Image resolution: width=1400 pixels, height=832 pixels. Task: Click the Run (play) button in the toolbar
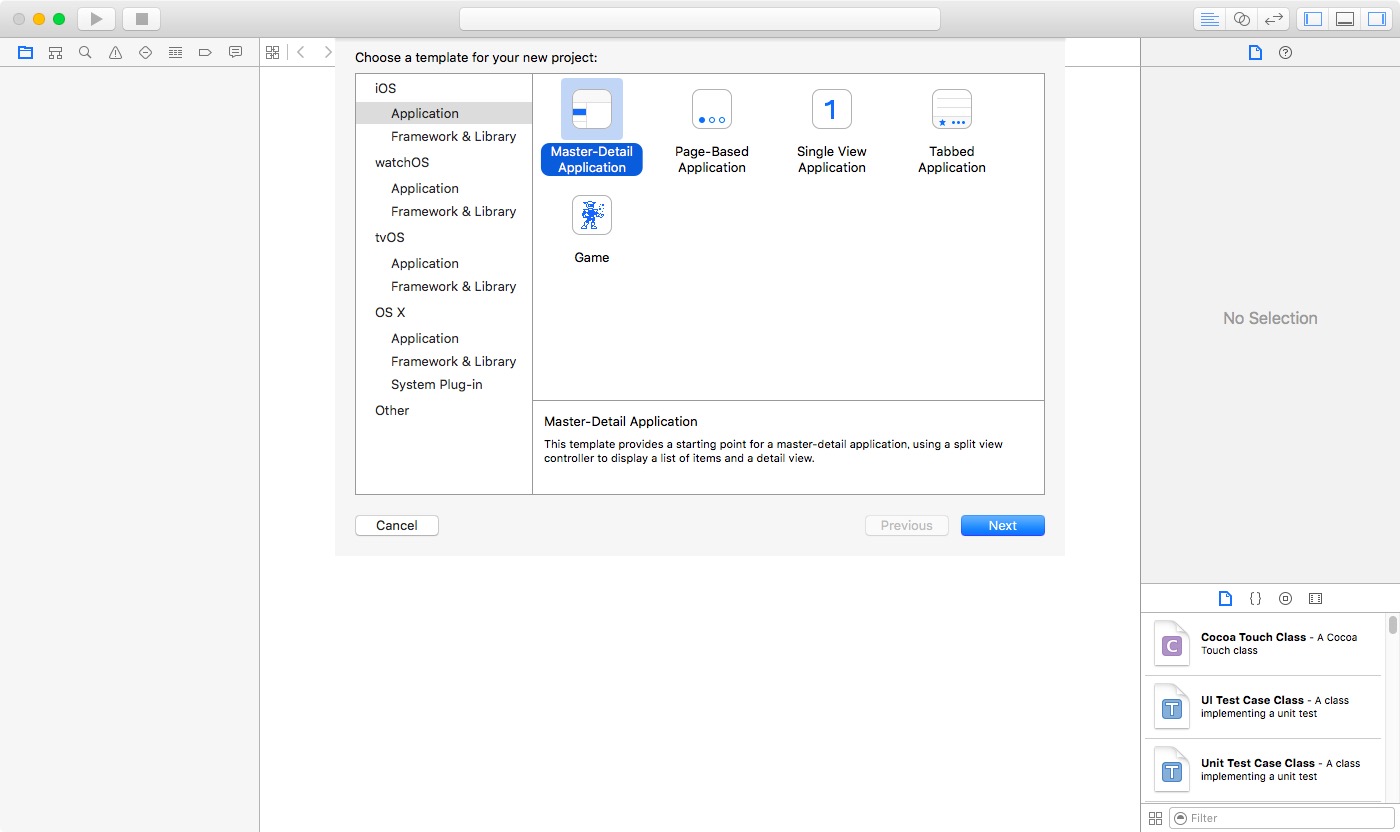97,19
